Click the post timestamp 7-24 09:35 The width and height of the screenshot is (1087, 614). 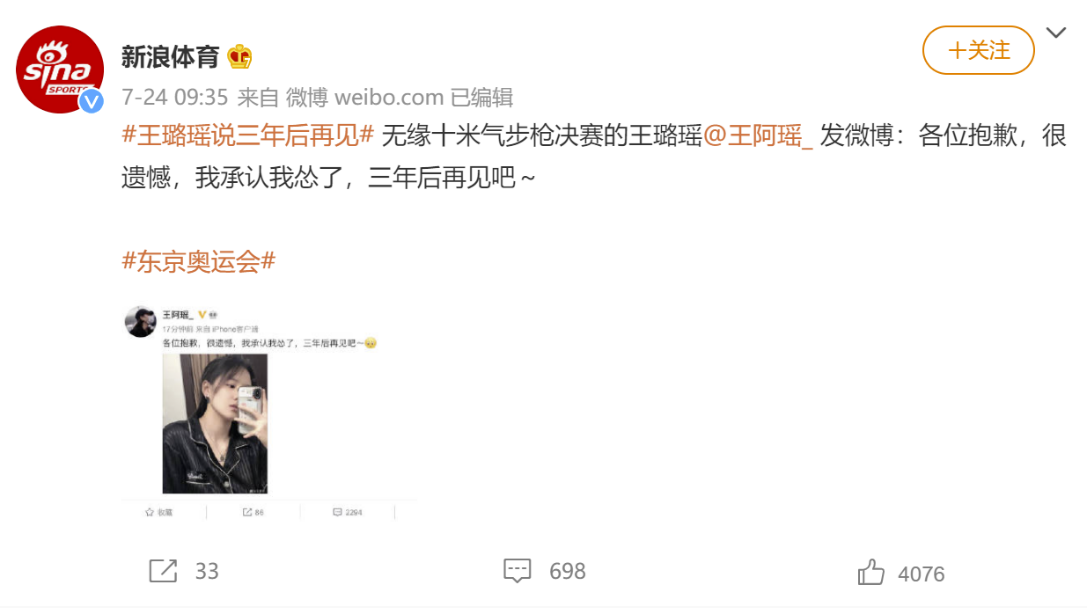175,98
